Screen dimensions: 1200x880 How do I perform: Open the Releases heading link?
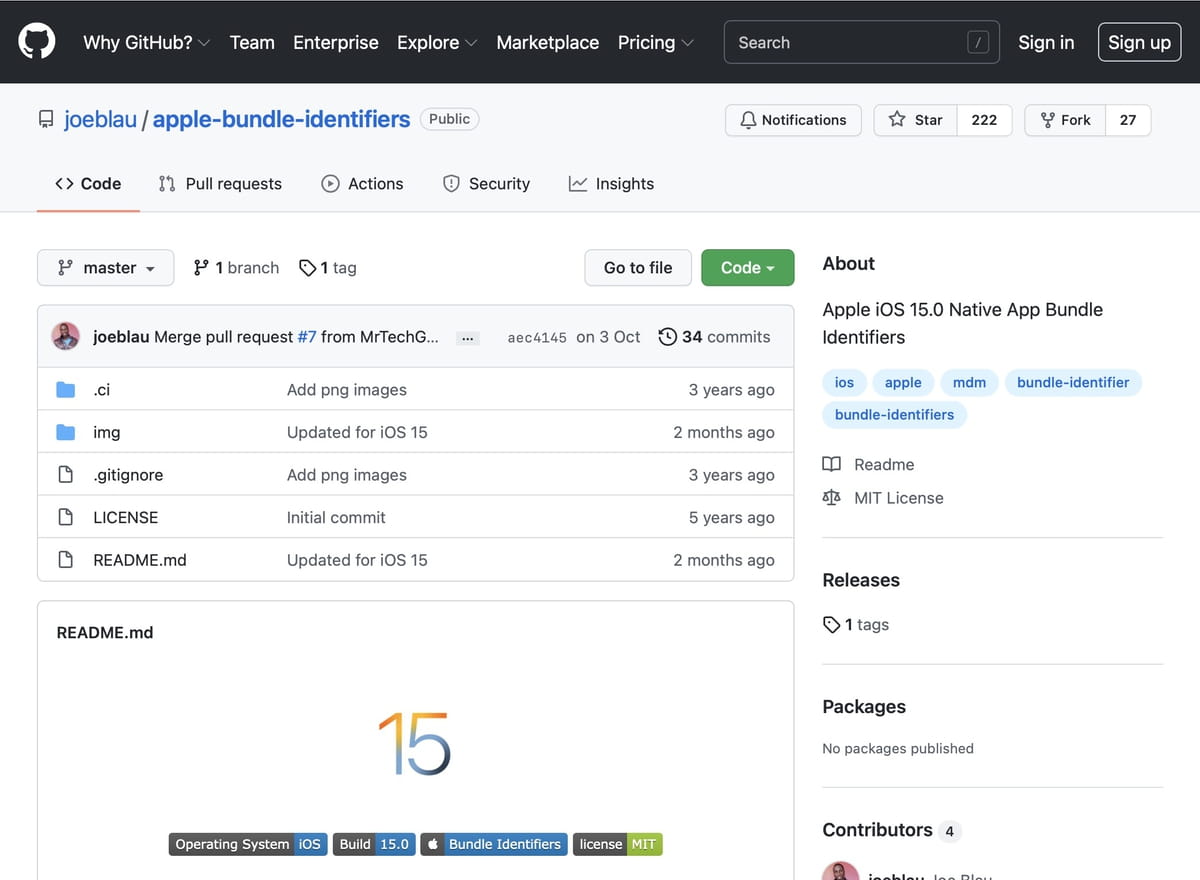pyautogui.click(x=861, y=580)
